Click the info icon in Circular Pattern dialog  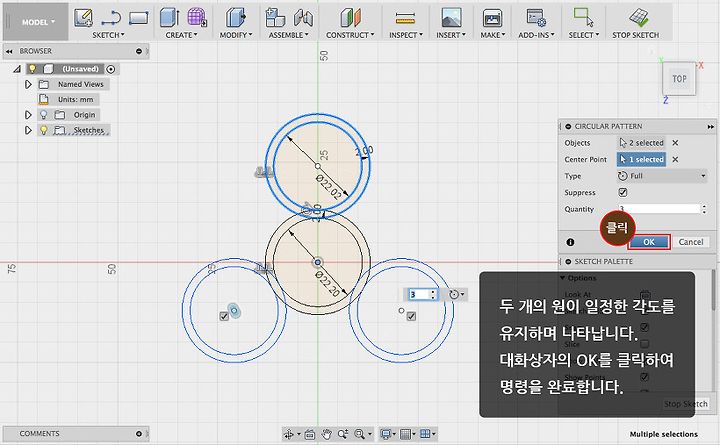570,242
